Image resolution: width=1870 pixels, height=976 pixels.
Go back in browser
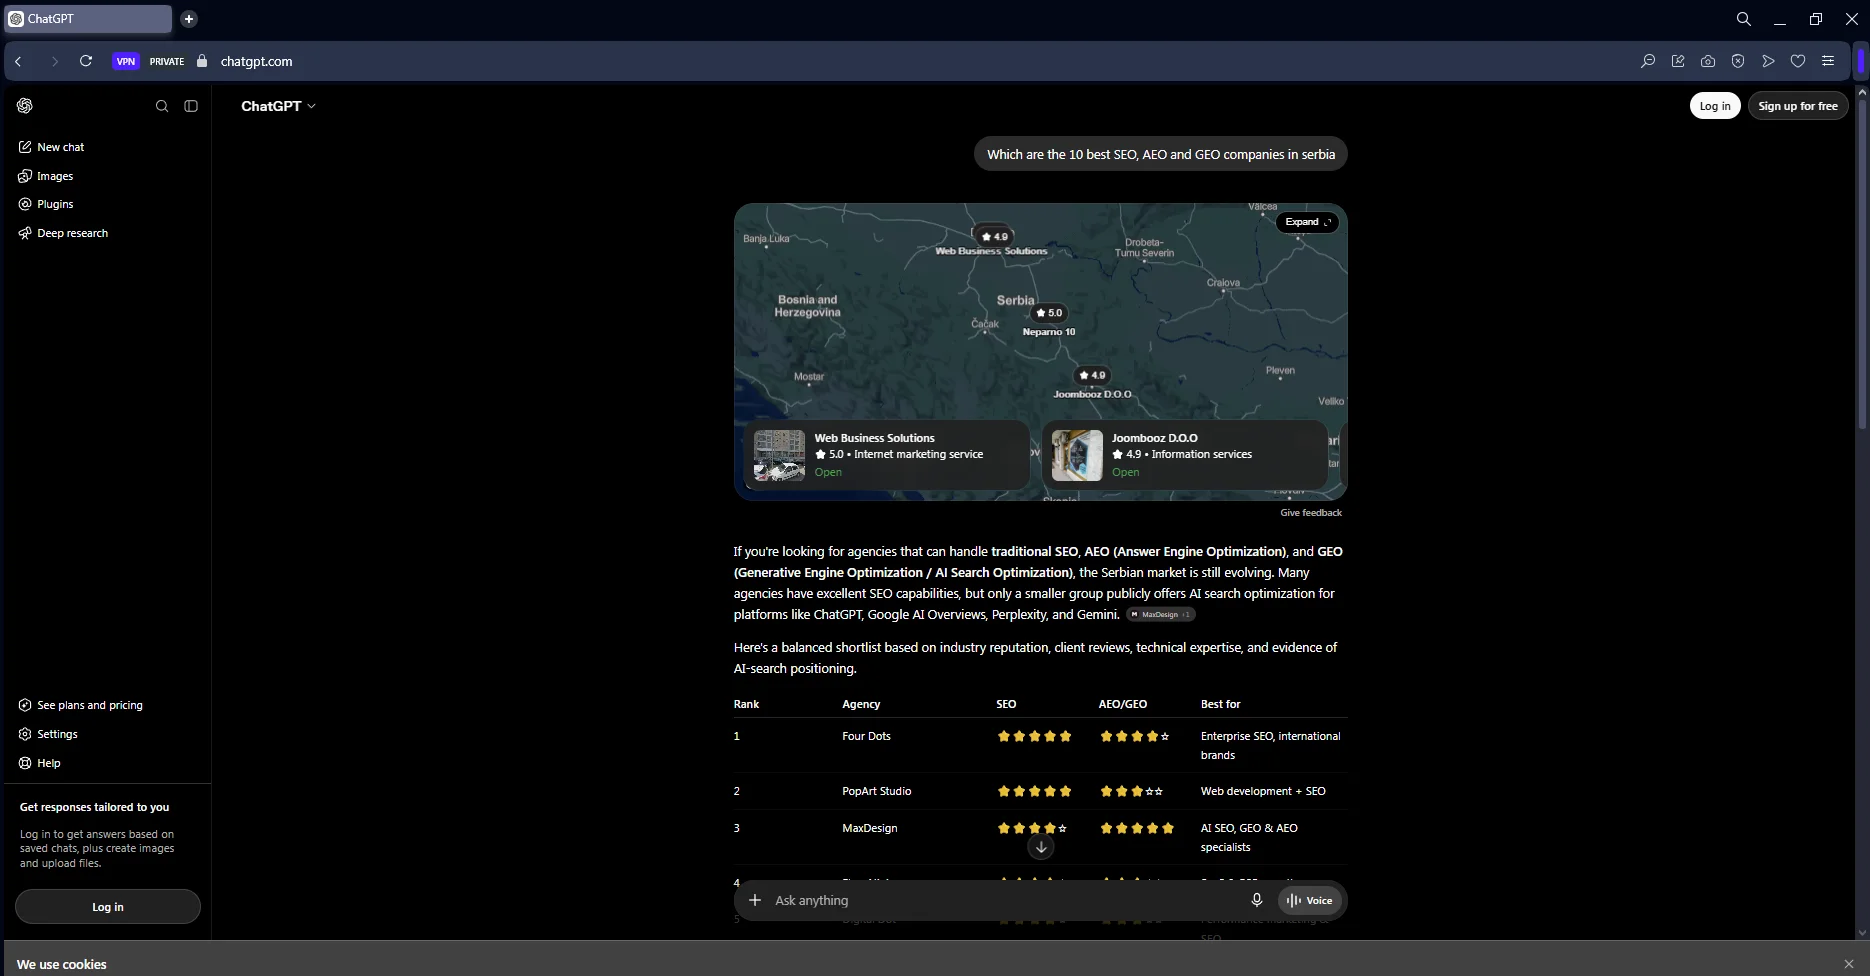click(x=18, y=61)
